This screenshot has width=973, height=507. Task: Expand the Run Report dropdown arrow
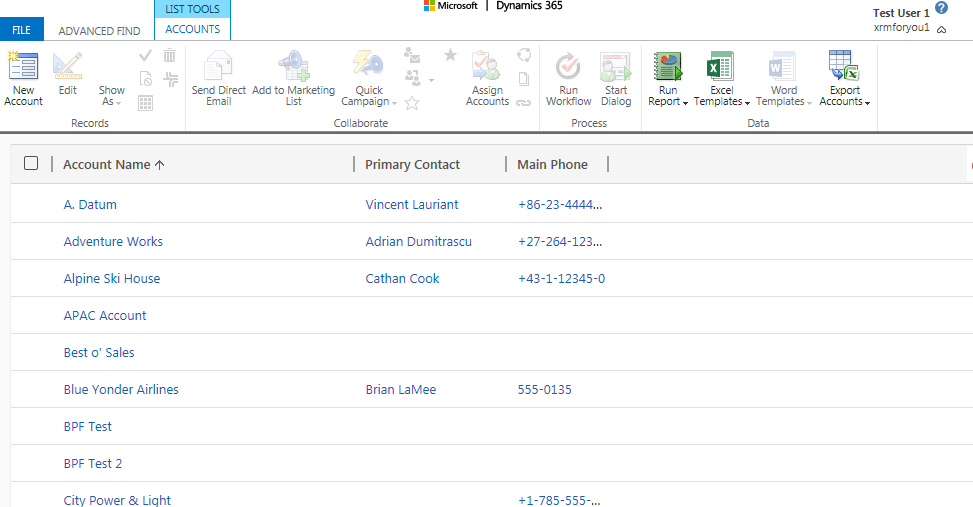[685, 103]
